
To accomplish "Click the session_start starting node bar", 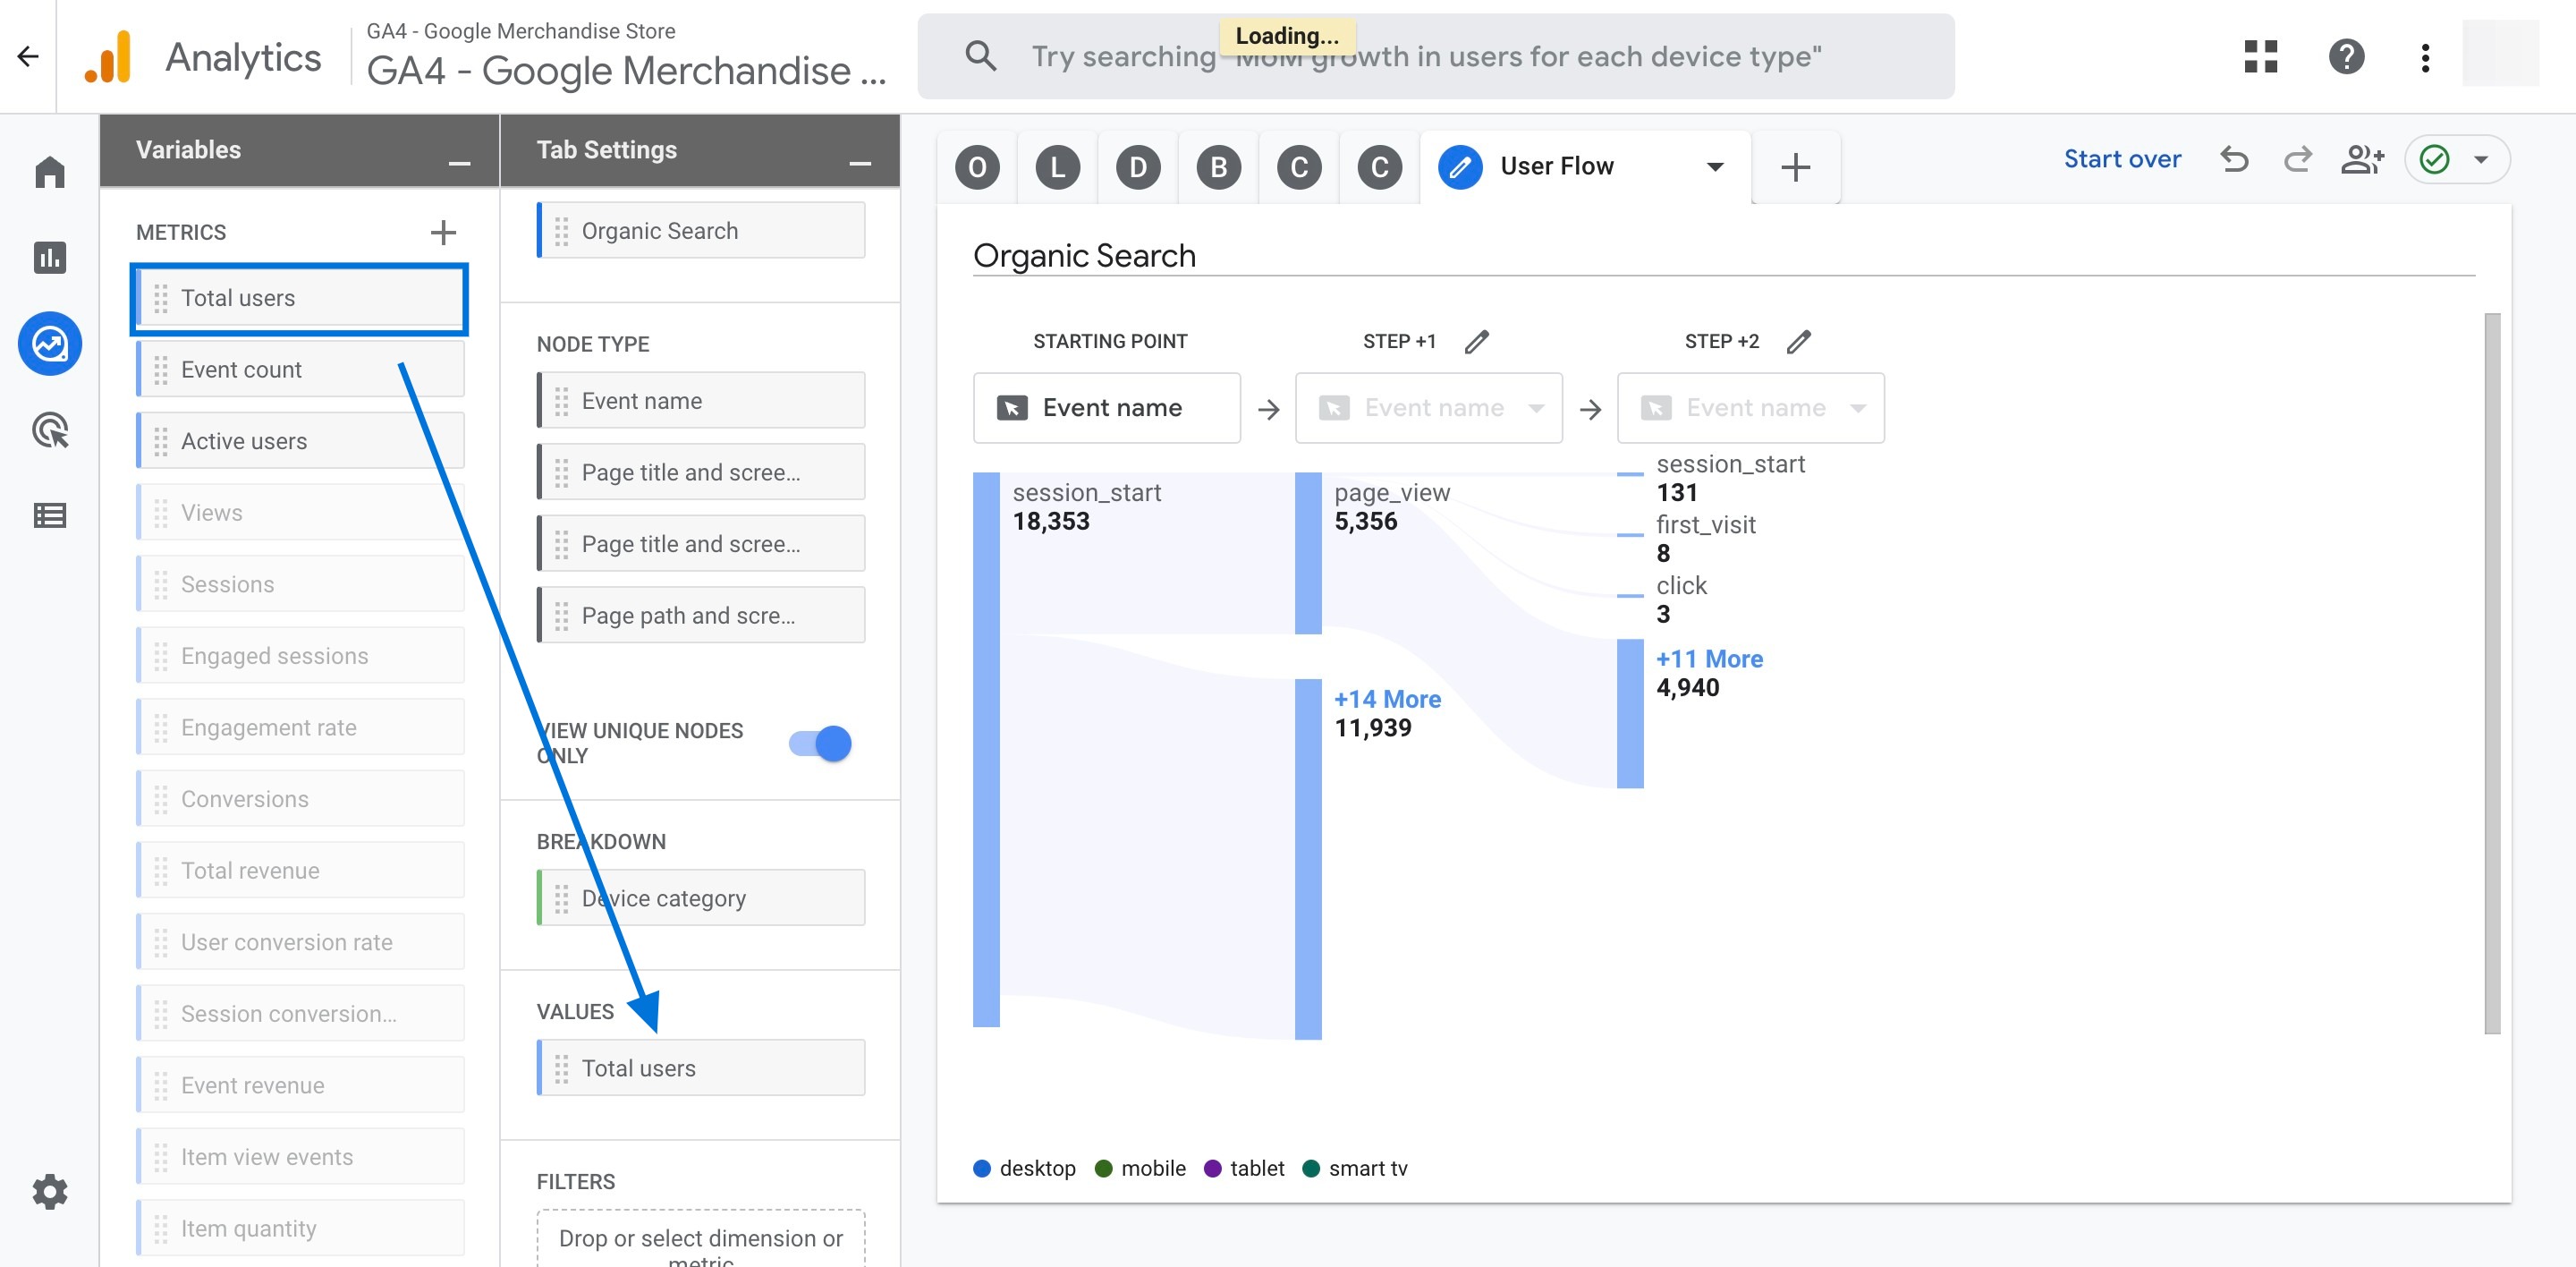I will (986, 749).
